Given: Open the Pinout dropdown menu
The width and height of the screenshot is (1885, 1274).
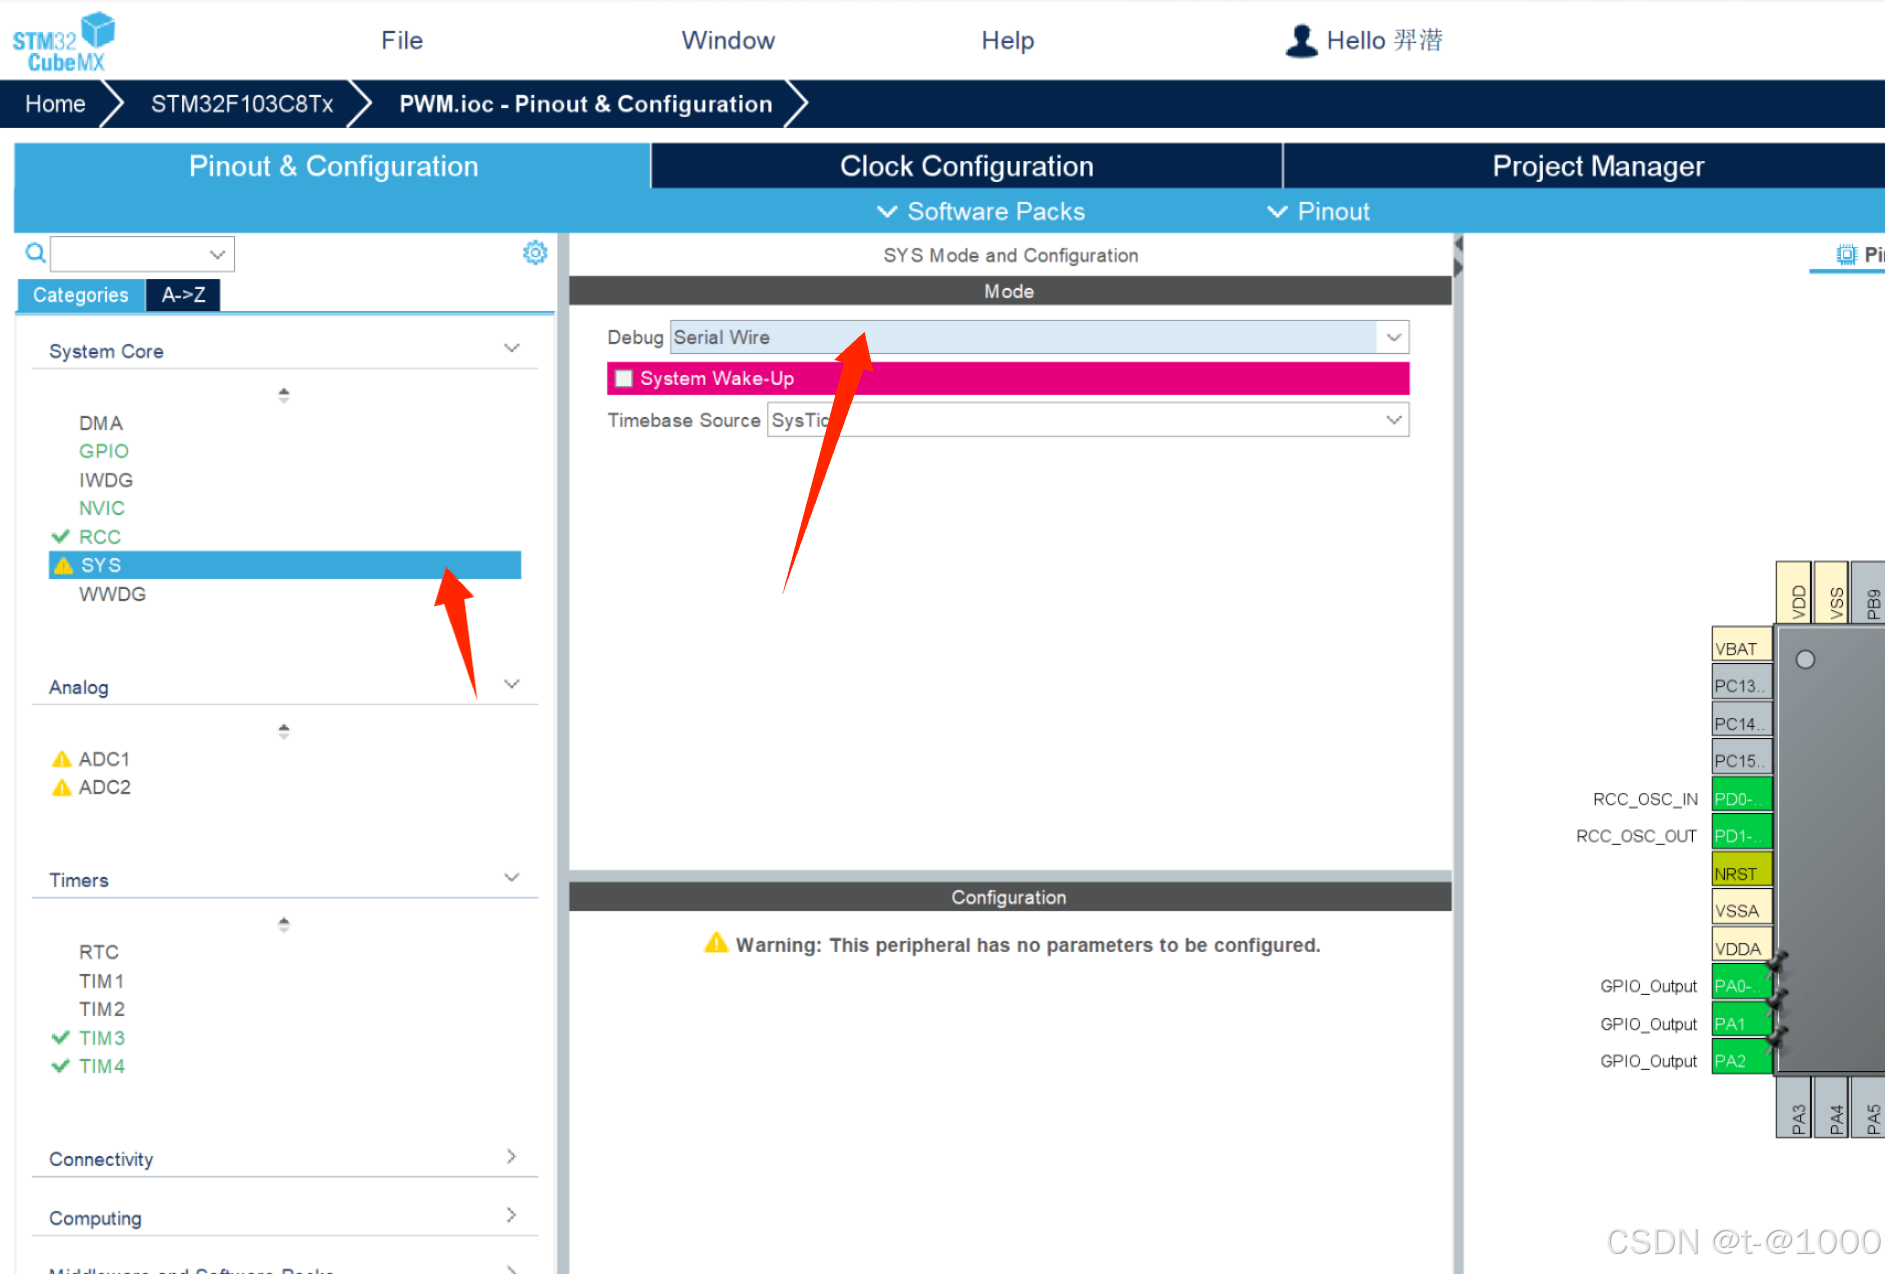Looking at the screenshot, I should tap(1318, 212).
